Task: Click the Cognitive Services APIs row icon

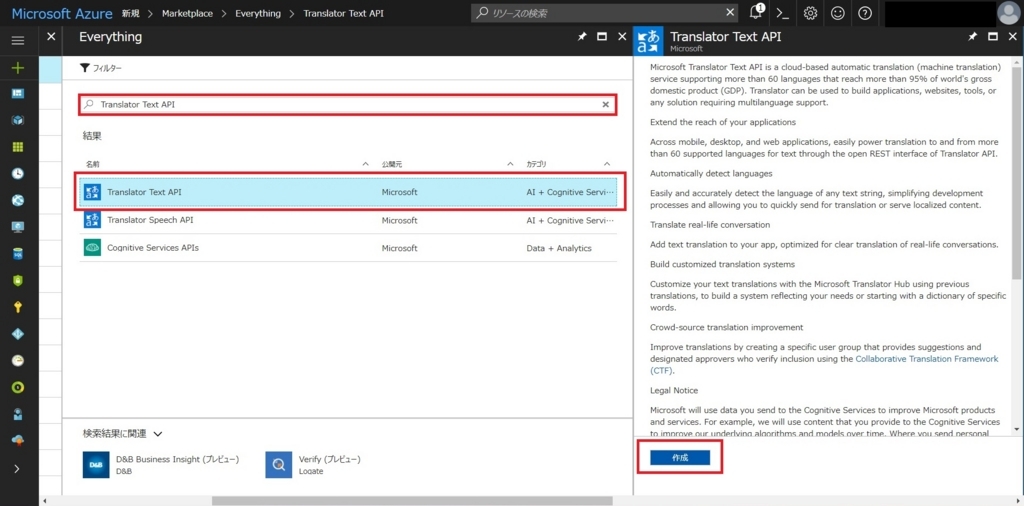Action: tap(92, 248)
